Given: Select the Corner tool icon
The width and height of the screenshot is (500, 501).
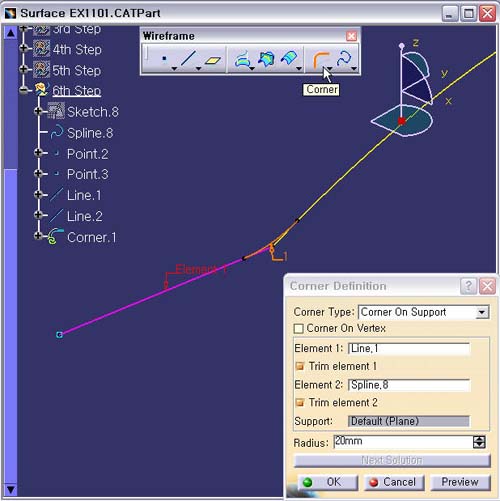Looking at the screenshot, I should click(321, 60).
